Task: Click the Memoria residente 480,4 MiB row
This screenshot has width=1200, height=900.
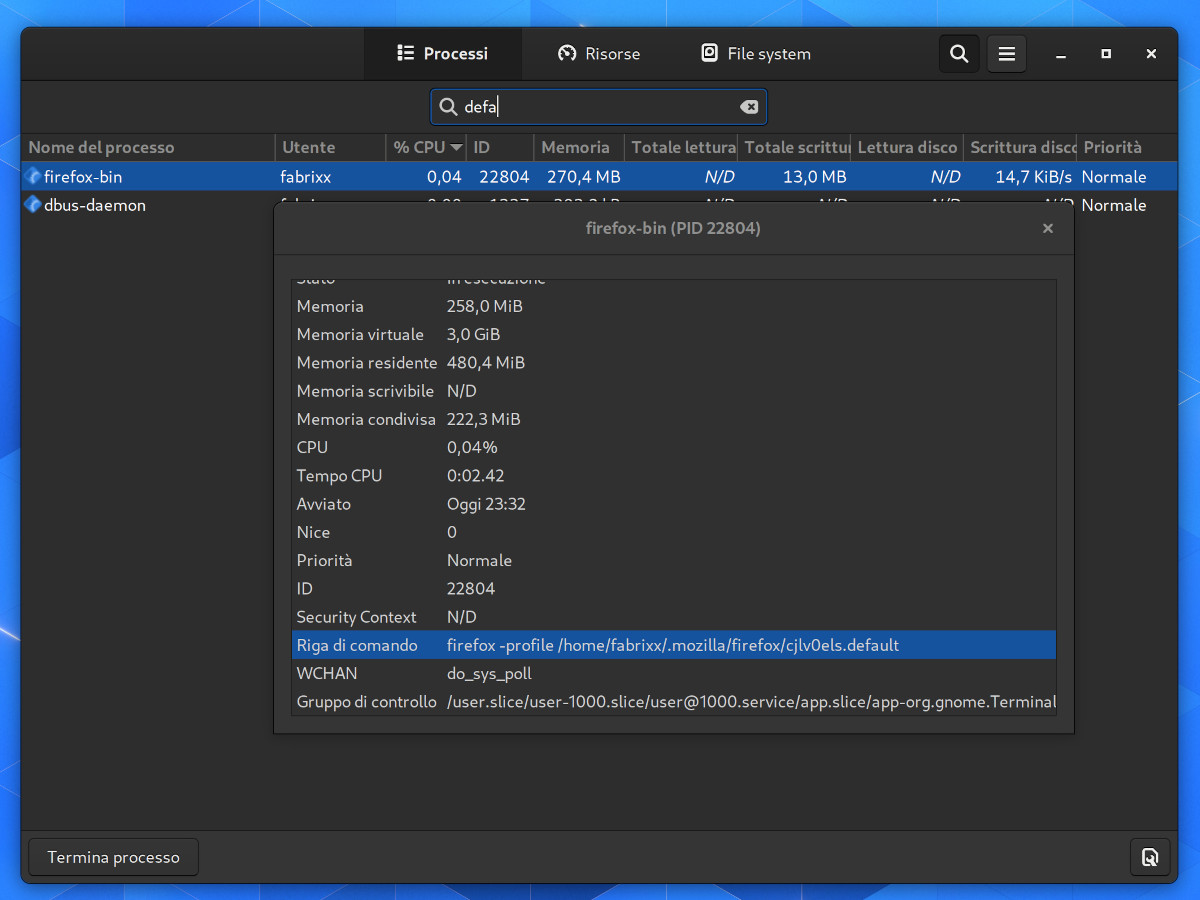Action: 674,362
